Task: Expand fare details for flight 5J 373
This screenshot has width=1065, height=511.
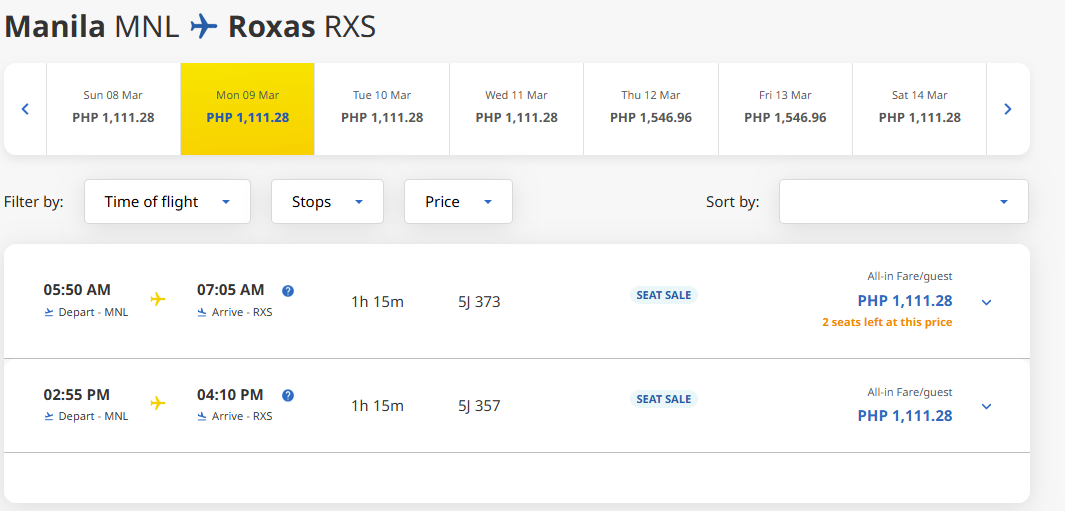Action: tap(986, 302)
